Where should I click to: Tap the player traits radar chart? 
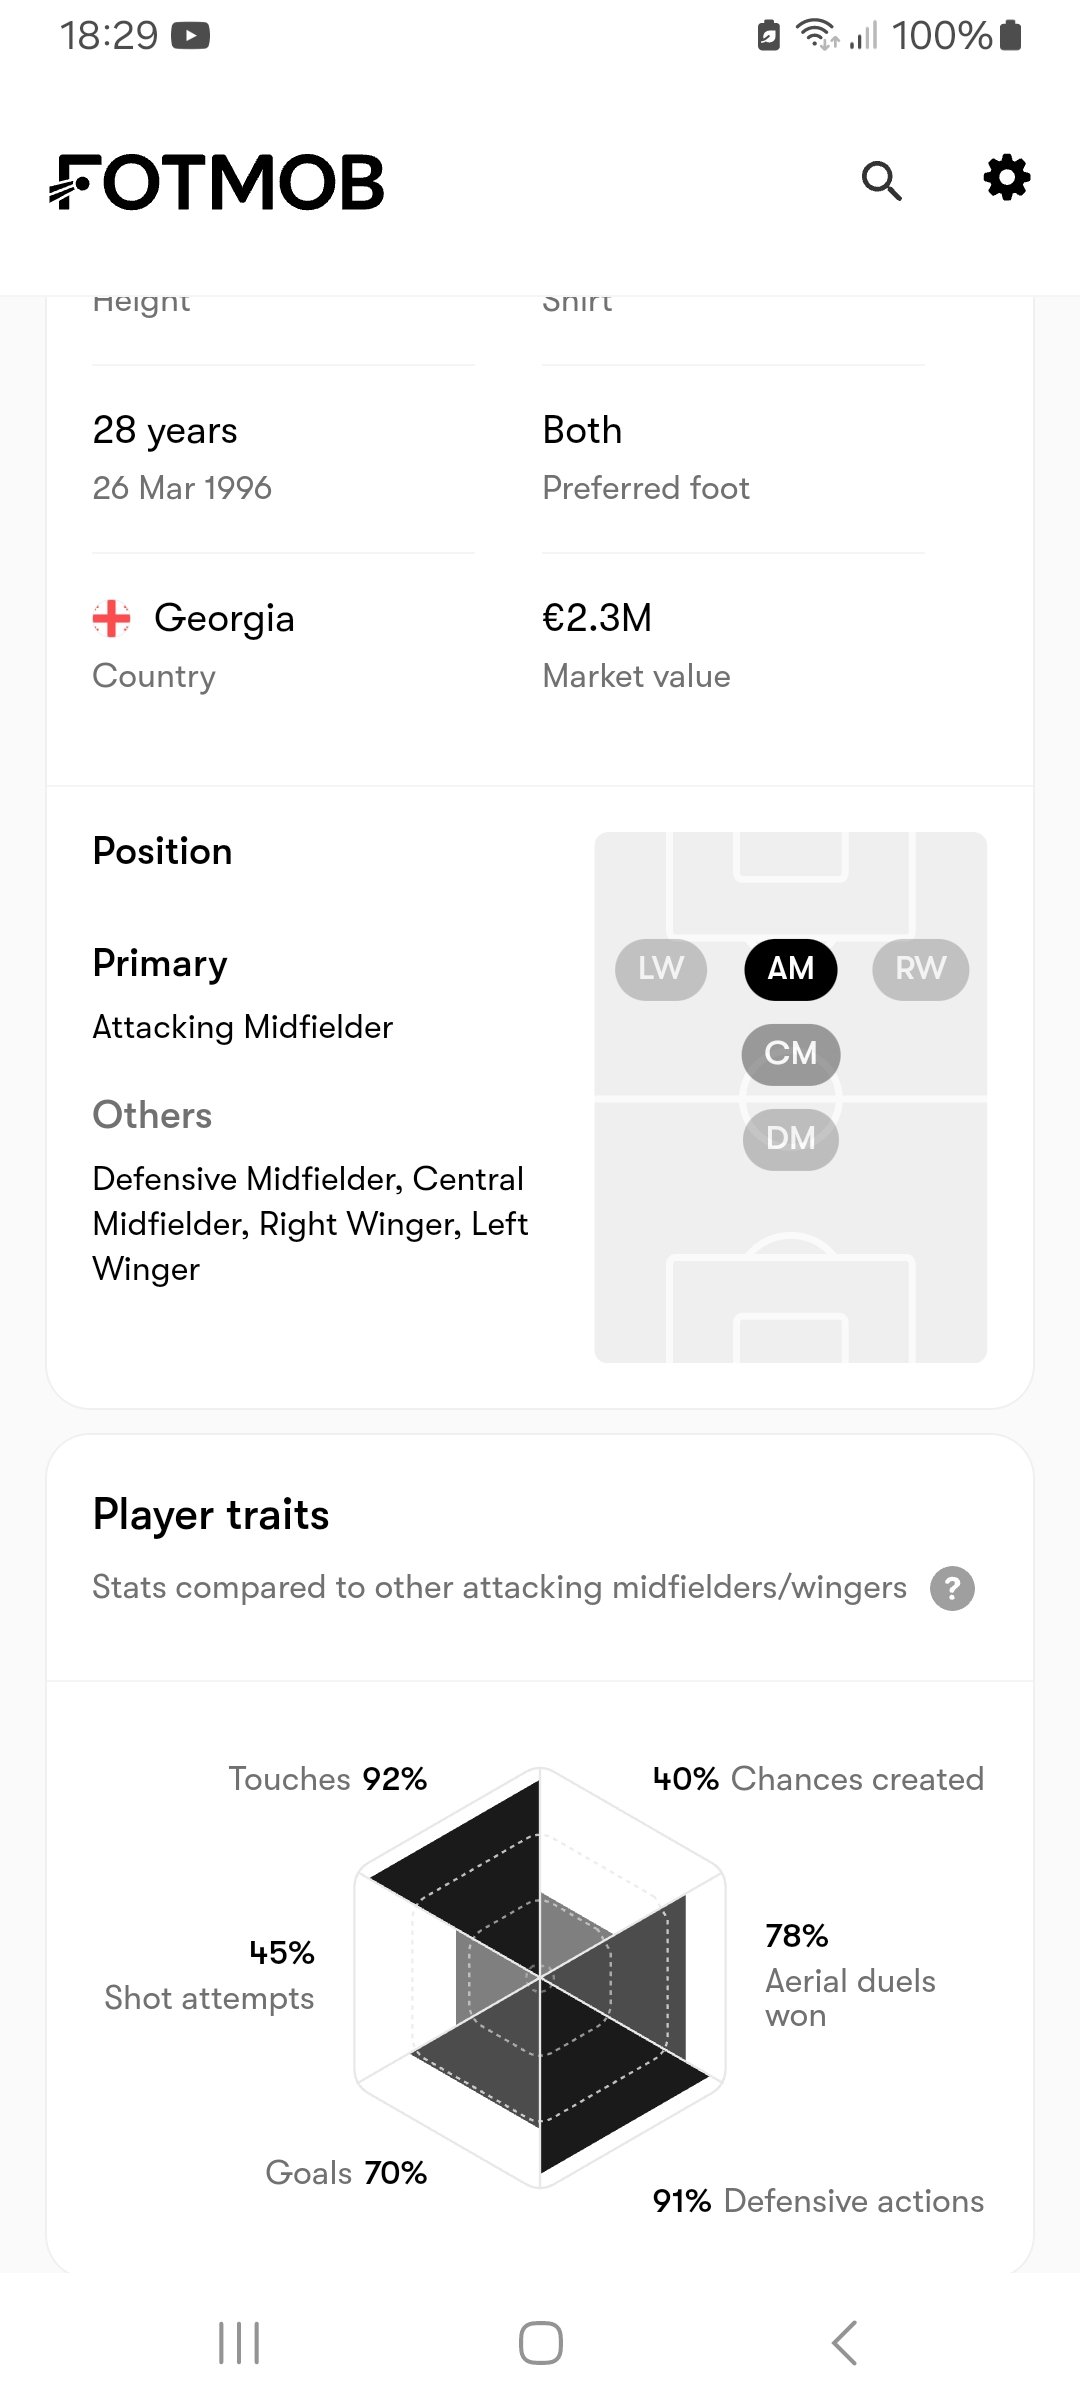tap(540, 1977)
